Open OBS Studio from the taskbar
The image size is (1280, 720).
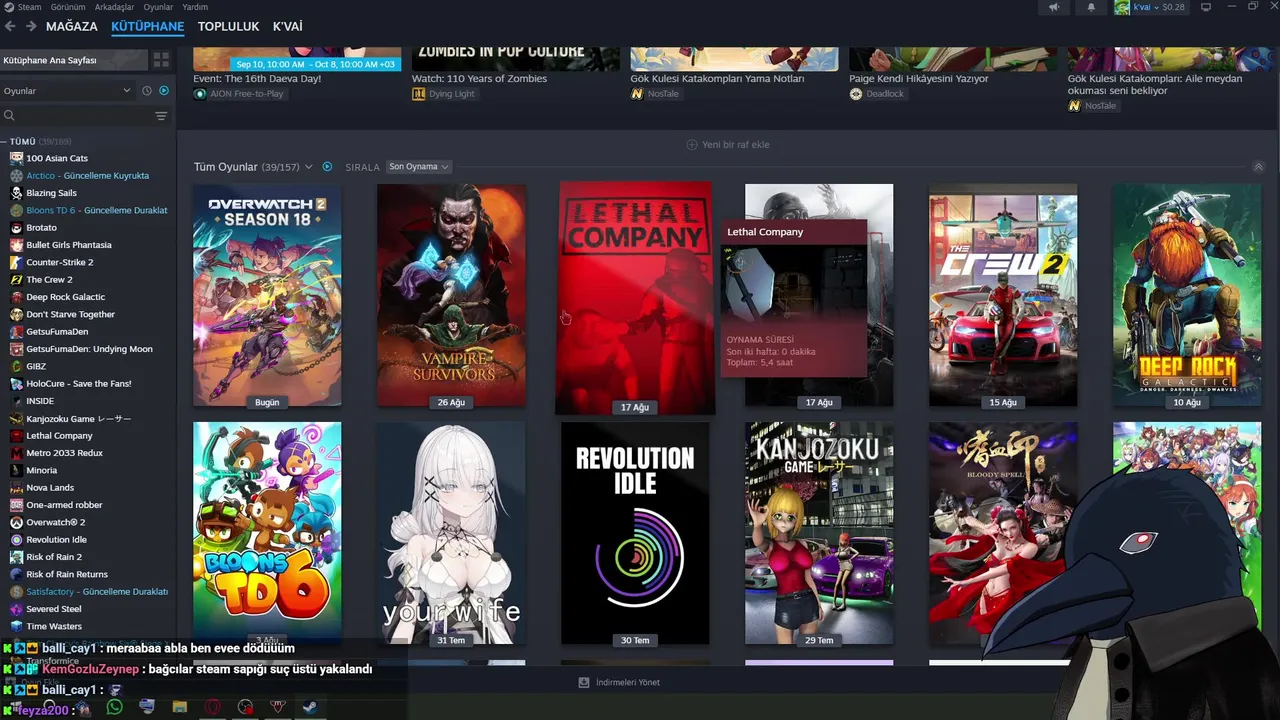[246, 707]
